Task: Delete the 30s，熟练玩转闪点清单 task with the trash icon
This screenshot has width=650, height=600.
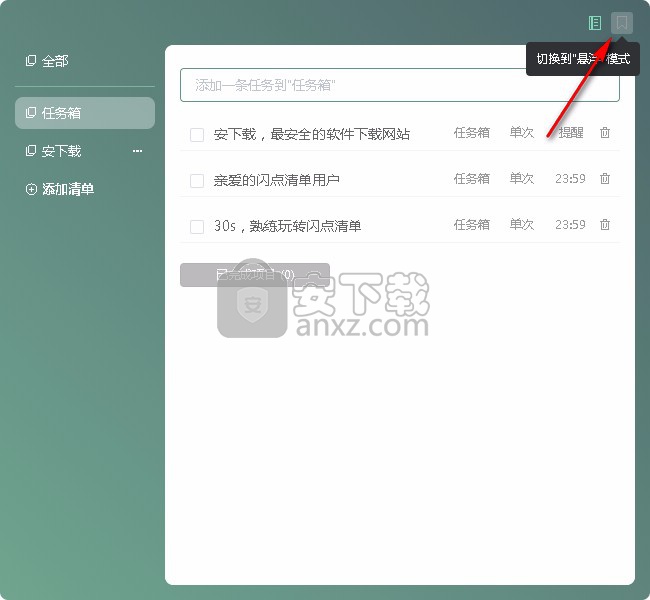Action: (x=605, y=225)
